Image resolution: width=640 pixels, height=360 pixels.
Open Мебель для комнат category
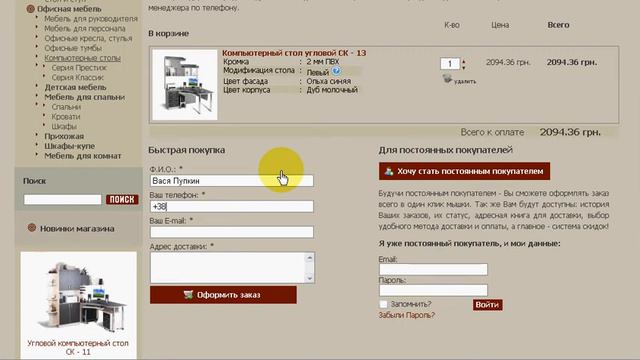click(x=83, y=156)
